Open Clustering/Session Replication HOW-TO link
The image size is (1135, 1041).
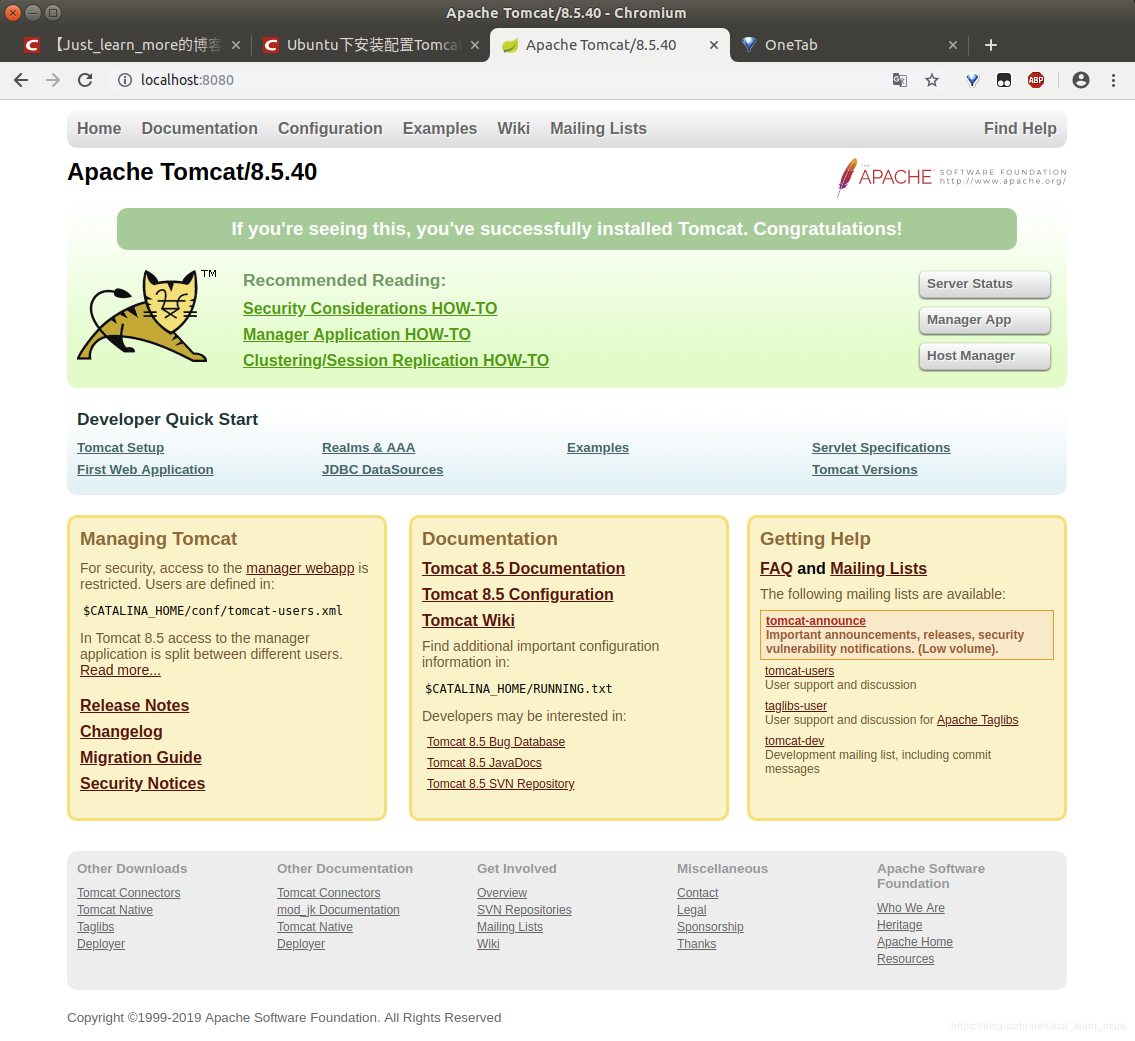click(x=396, y=361)
